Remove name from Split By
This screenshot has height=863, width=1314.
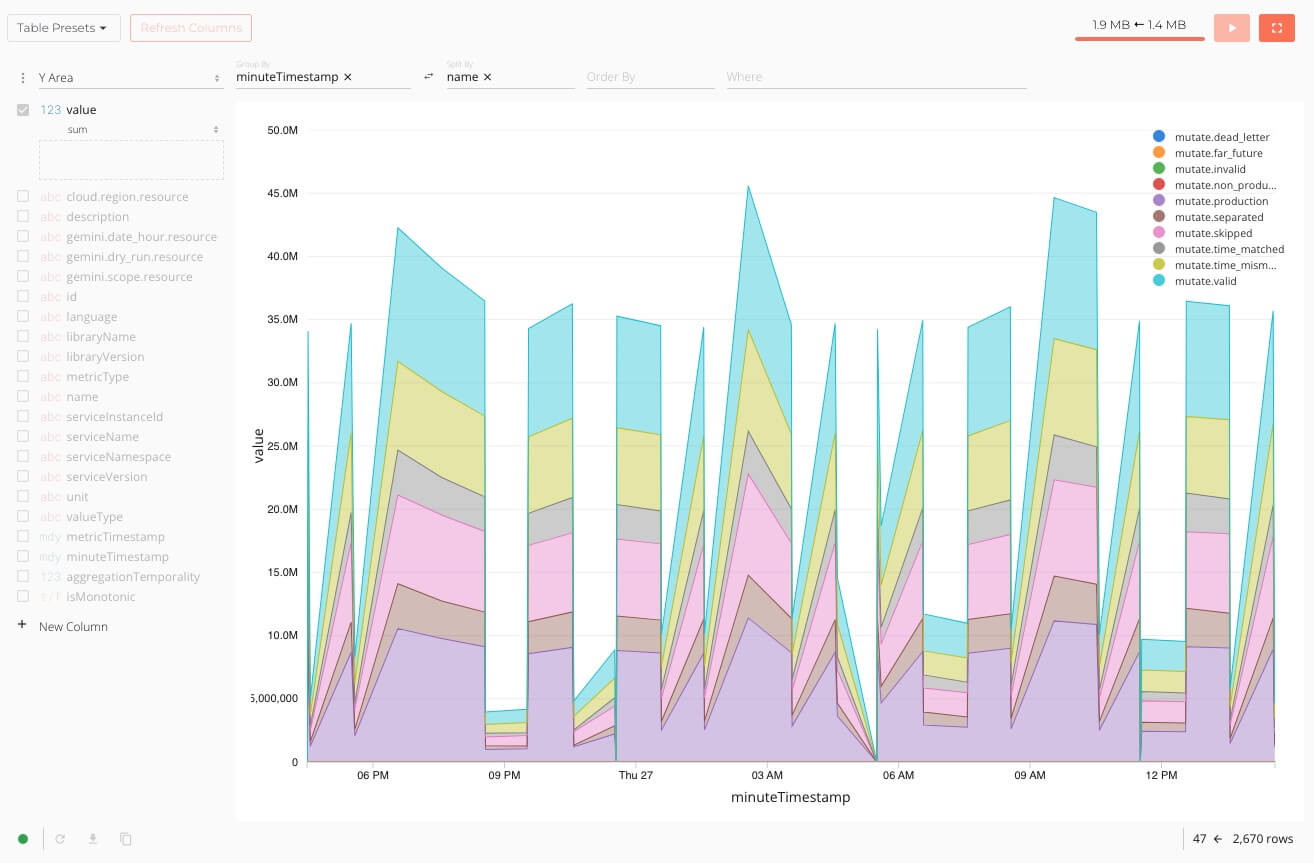pyautogui.click(x=487, y=77)
